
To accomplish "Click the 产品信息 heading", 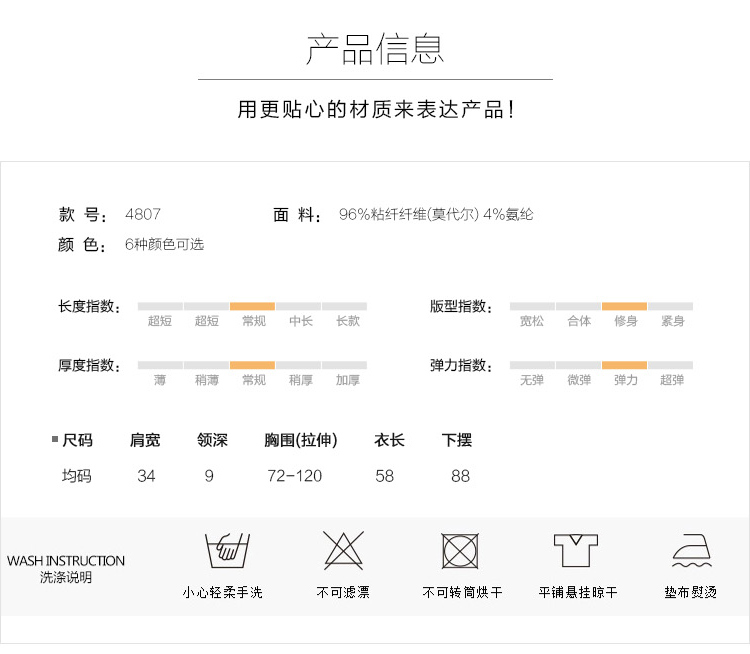I will (x=375, y=49).
